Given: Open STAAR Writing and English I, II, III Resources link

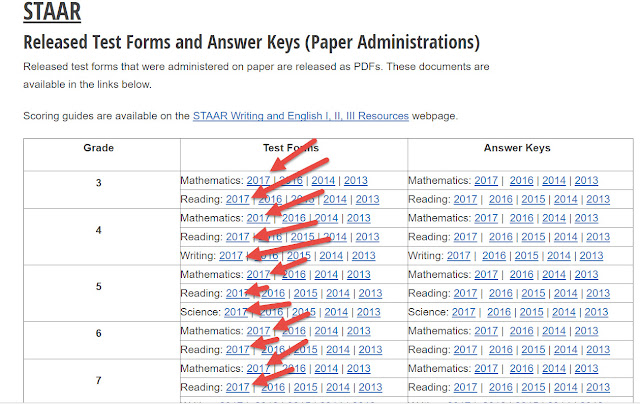Looking at the screenshot, I should click(x=300, y=116).
